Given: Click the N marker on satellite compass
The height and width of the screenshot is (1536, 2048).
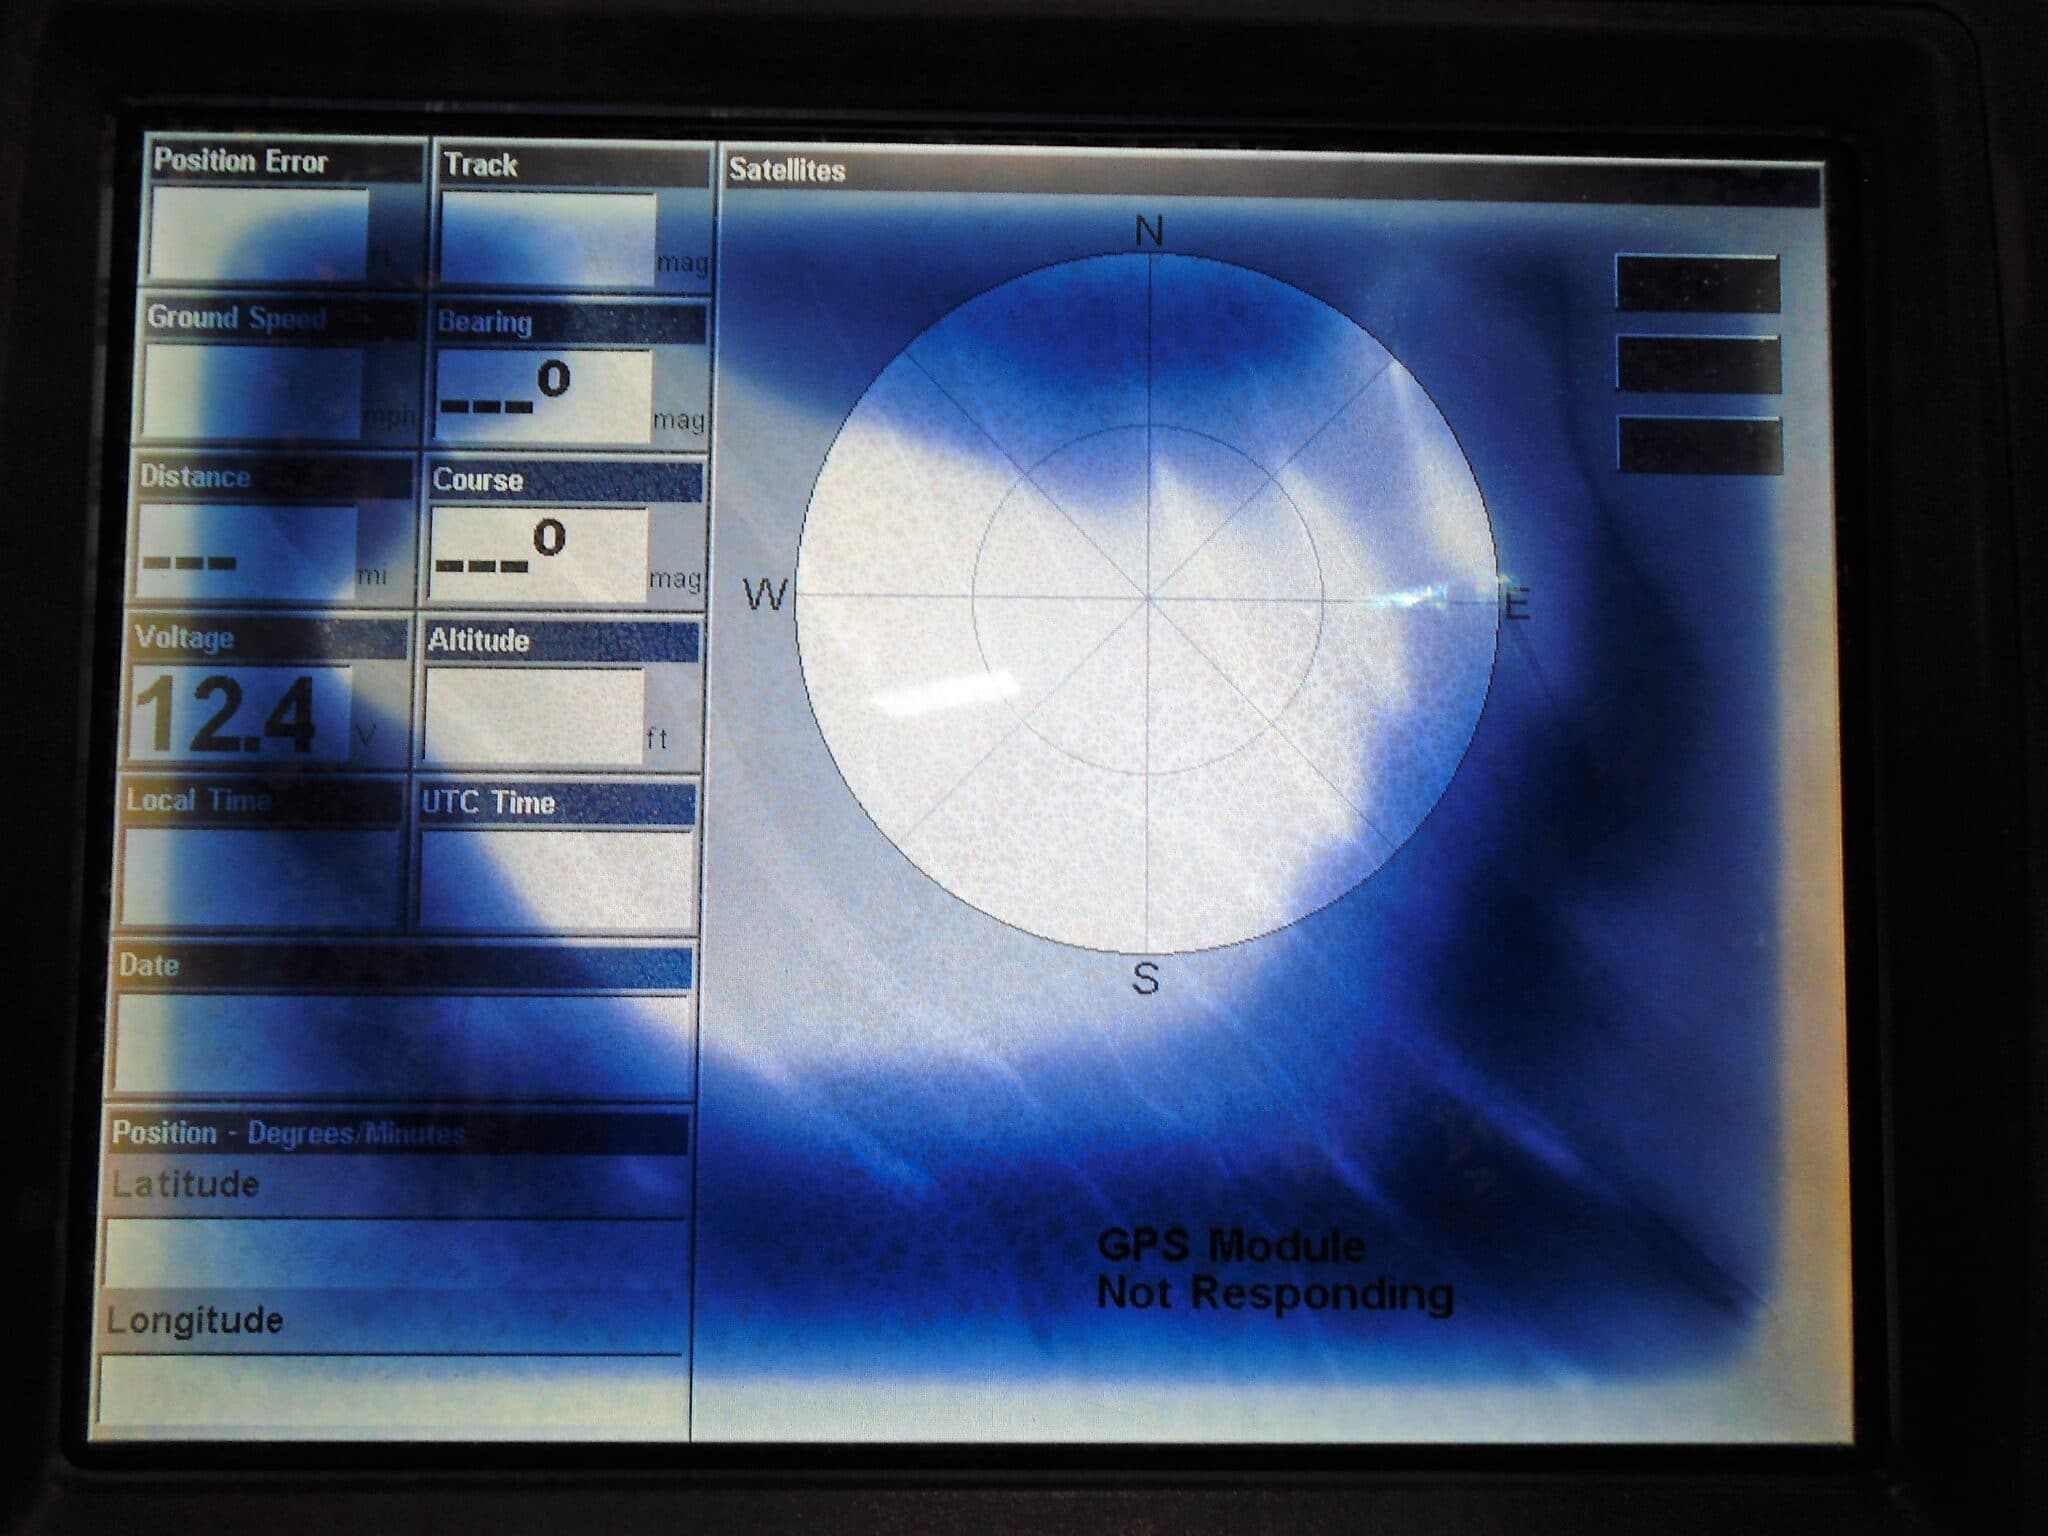Looking at the screenshot, I should 1150,232.
